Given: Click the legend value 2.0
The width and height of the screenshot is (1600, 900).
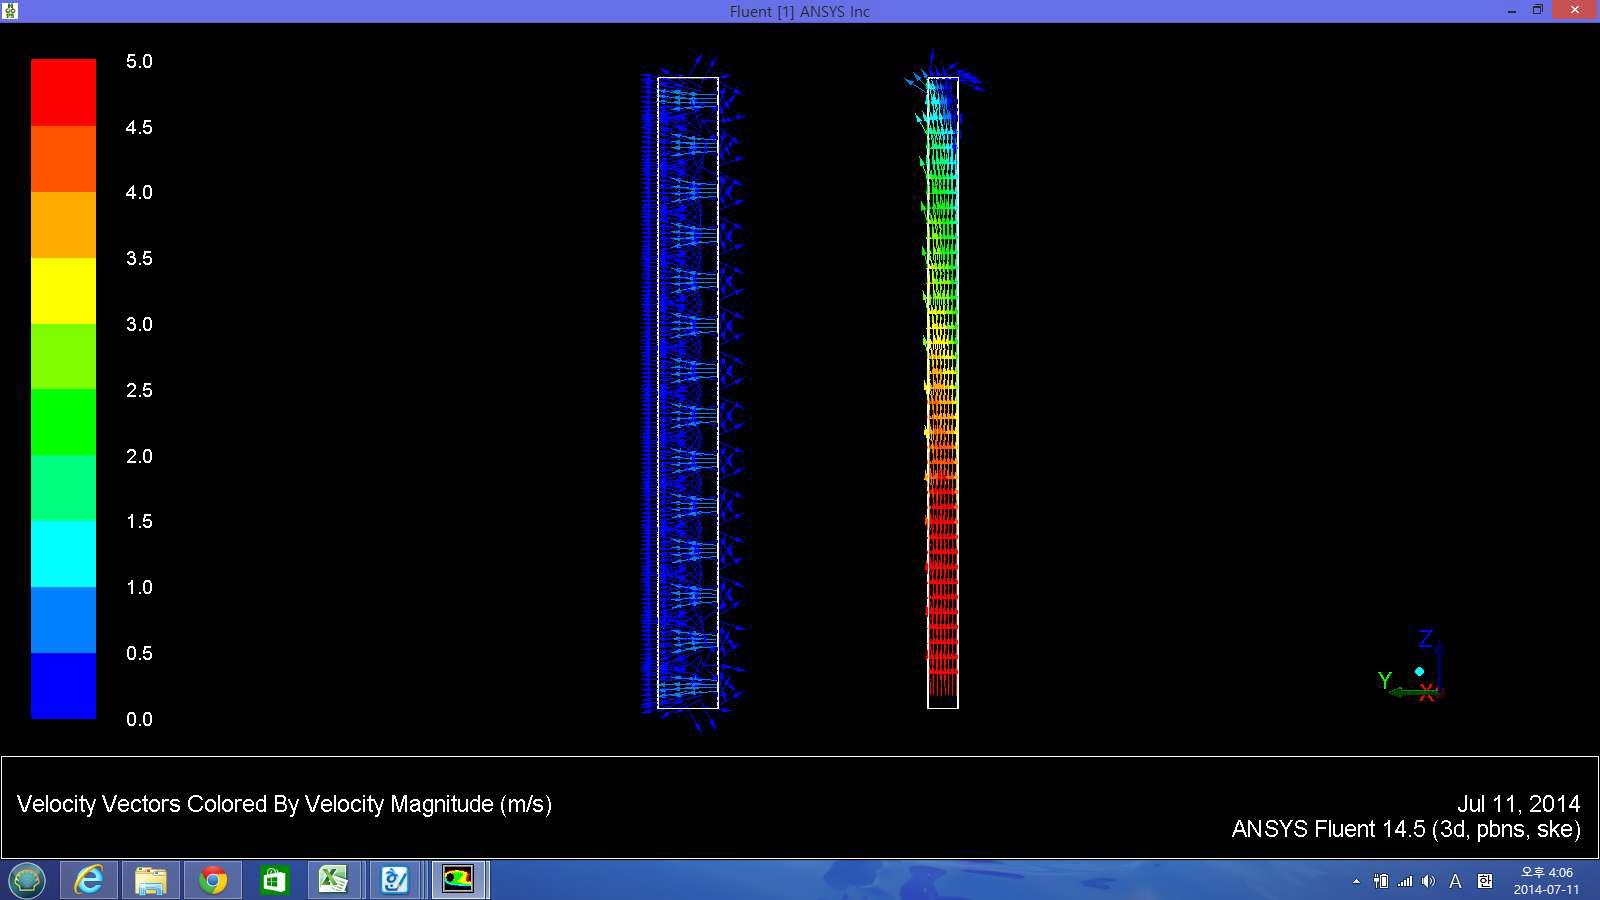Looking at the screenshot, I should pos(139,457).
